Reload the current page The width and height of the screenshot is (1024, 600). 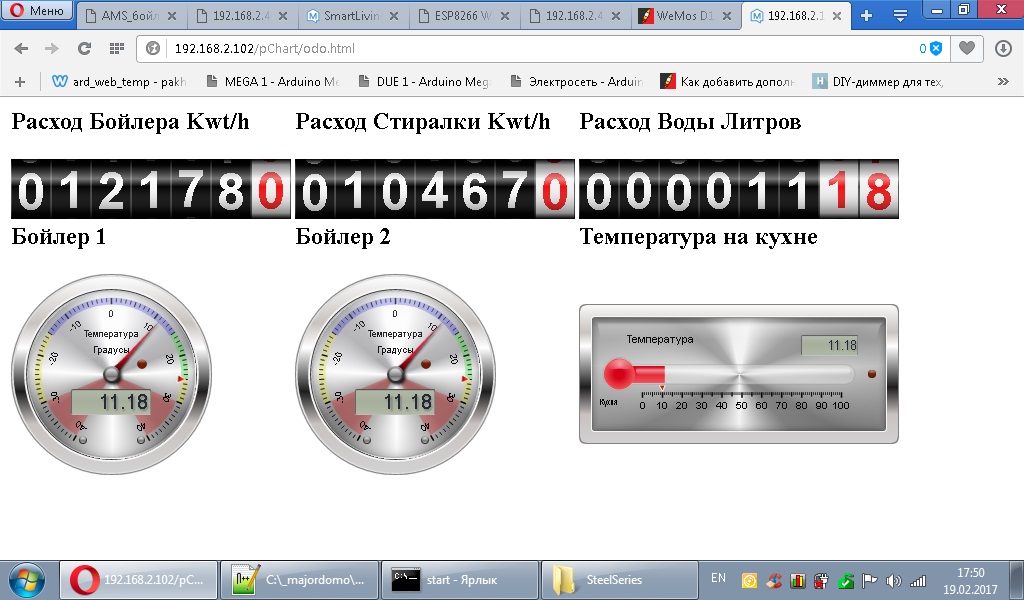click(84, 47)
